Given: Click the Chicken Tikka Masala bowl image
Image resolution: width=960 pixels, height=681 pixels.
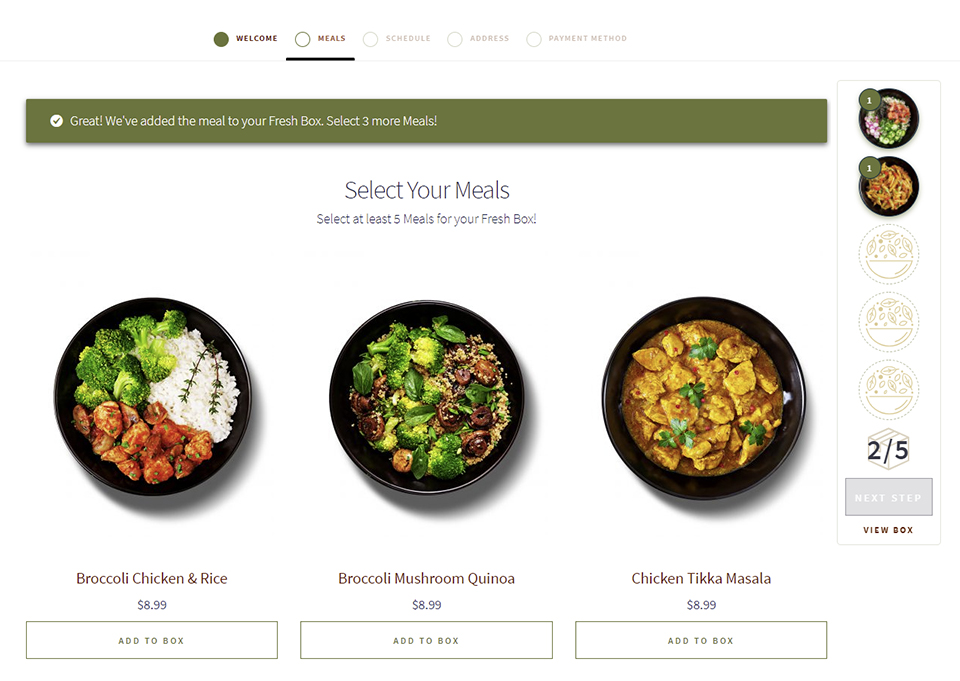Looking at the screenshot, I should point(704,399).
